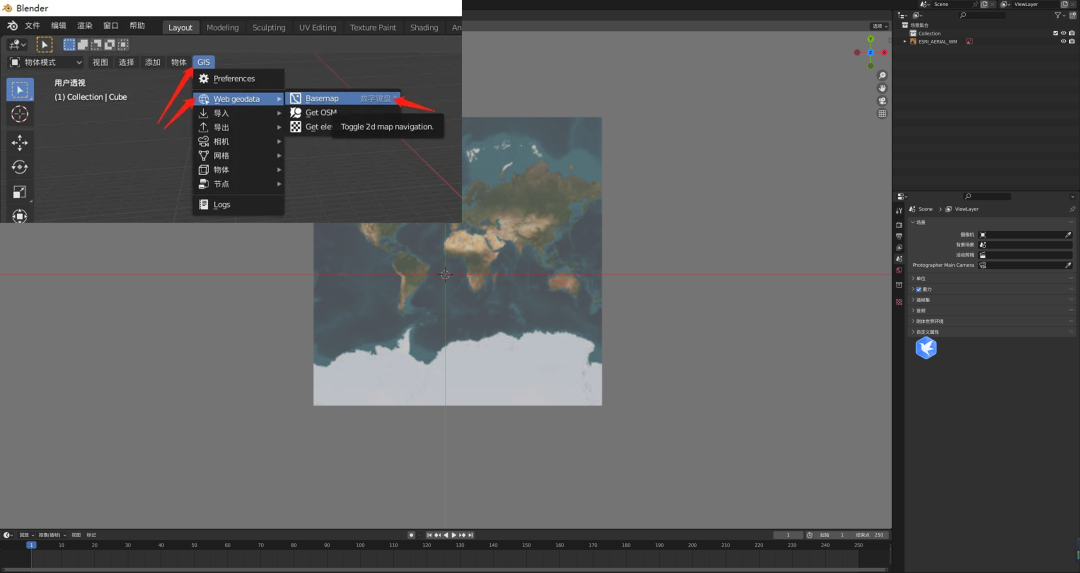1080x573 pixels.
Task: Select the Move tool icon
Action: 19,143
